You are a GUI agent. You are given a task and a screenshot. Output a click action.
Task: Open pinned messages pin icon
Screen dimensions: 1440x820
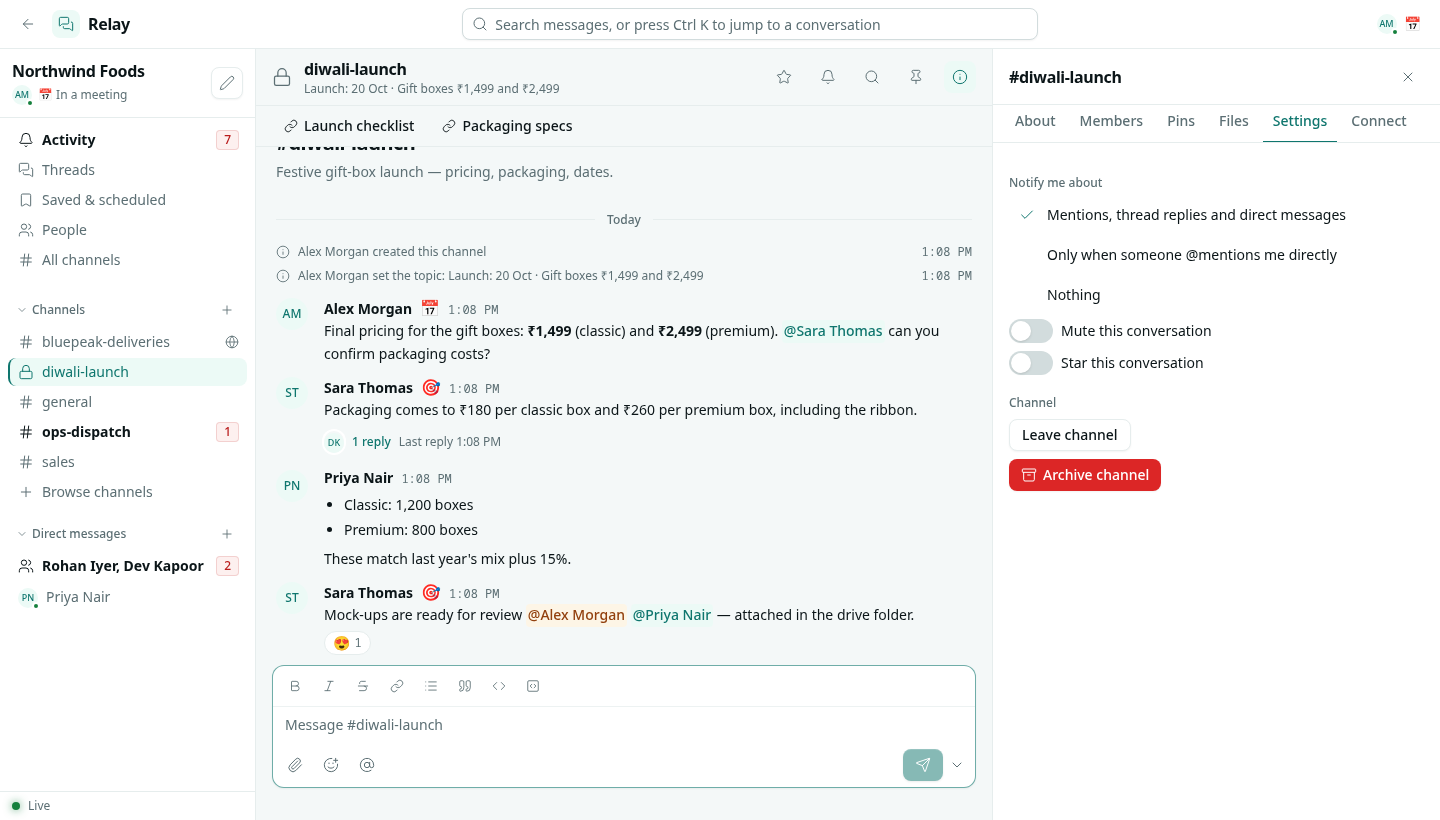click(x=916, y=77)
